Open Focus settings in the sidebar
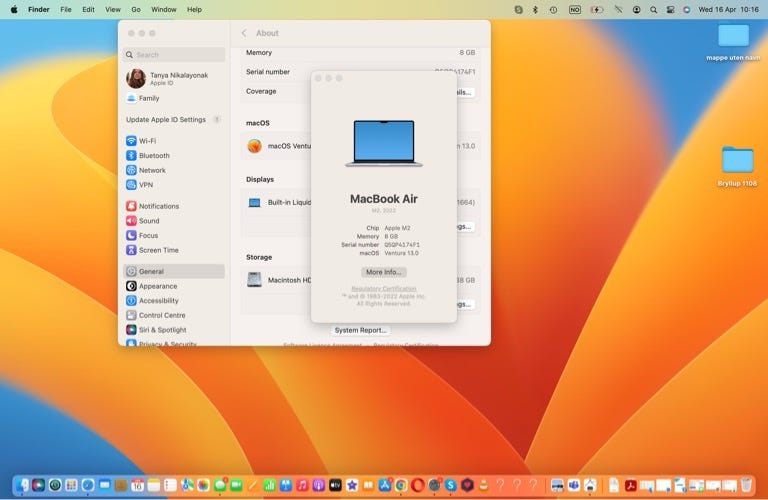Image resolution: width=768 pixels, height=500 pixels. pyautogui.click(x=148, y=235)
